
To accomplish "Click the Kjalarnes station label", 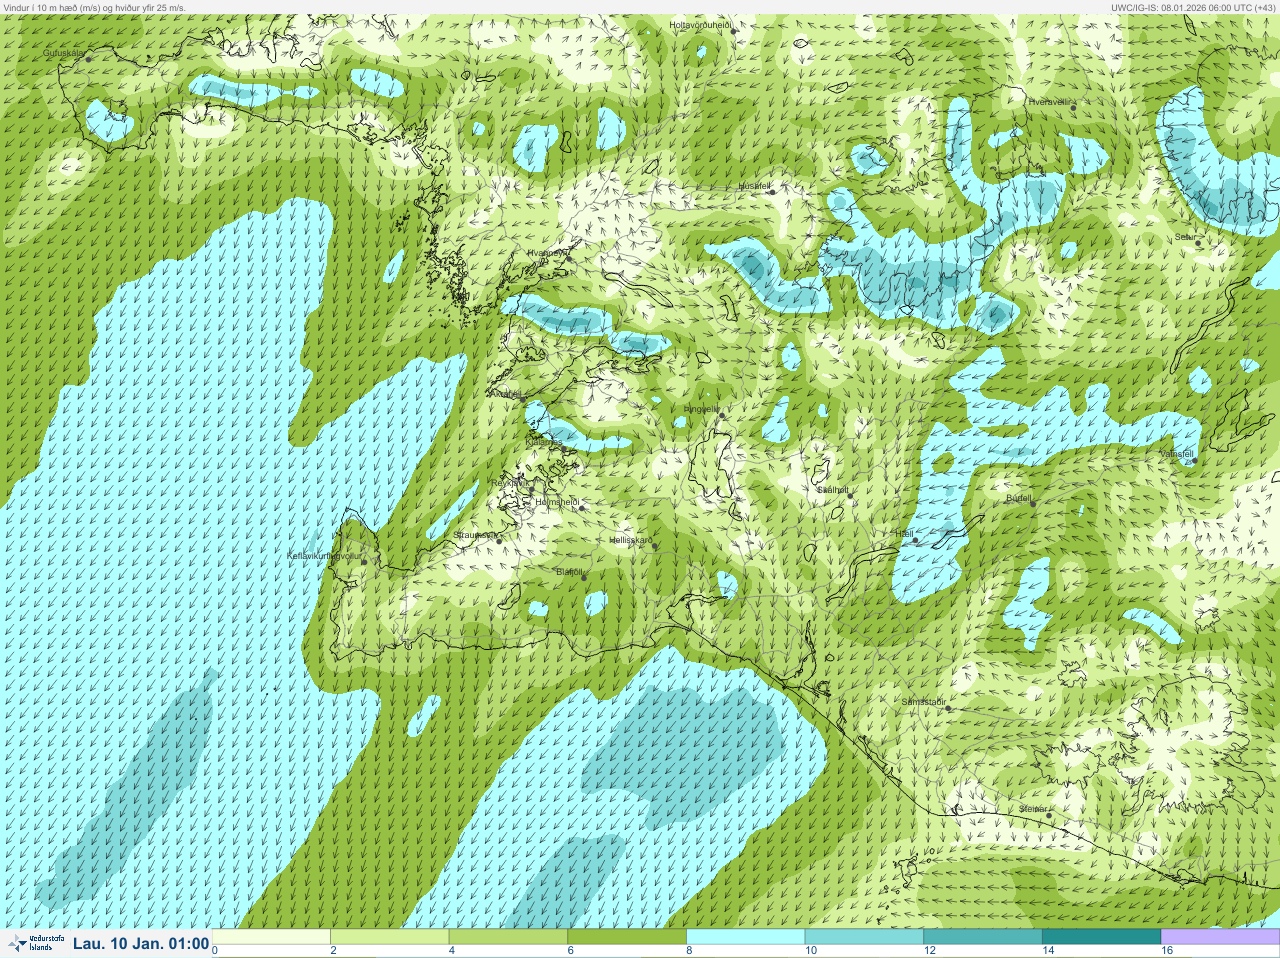I will coord(544,441).
